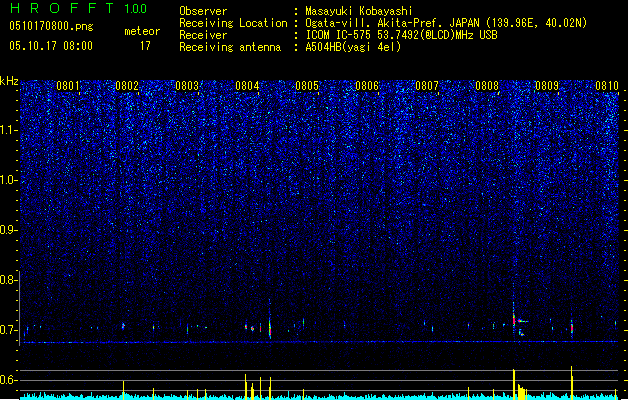Click the 0806 time marker
Screen dimensions: 629x400
tap(367, 86)
